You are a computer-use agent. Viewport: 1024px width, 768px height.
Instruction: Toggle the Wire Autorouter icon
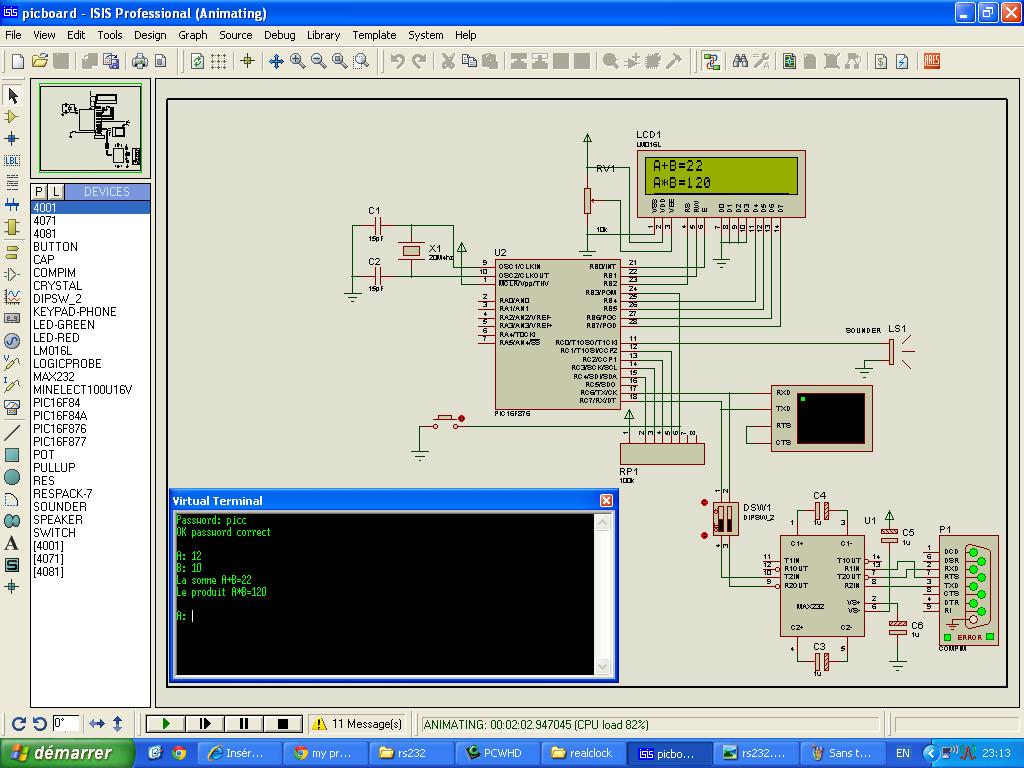click(x=711, y=61)
